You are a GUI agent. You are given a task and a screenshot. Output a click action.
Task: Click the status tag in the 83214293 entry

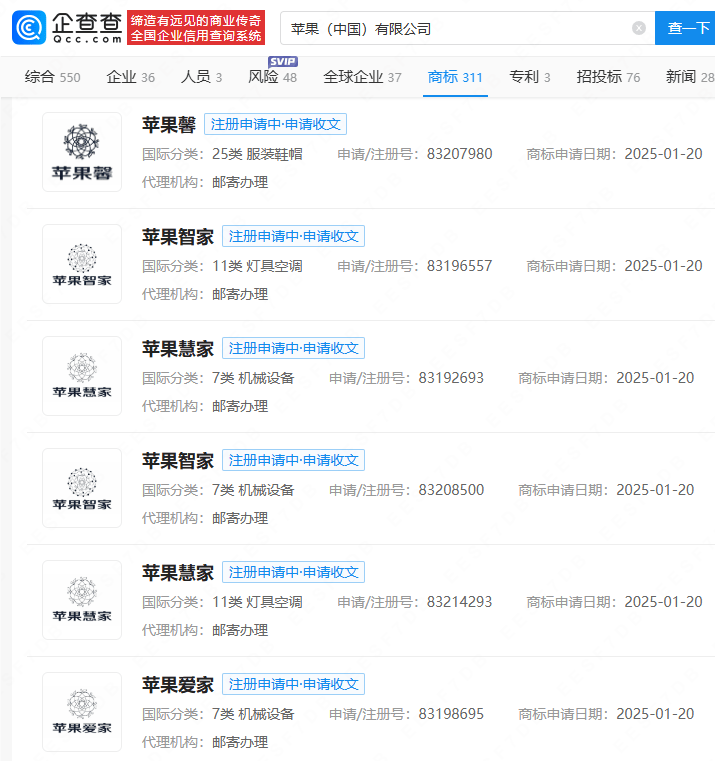tap(293, 573)
